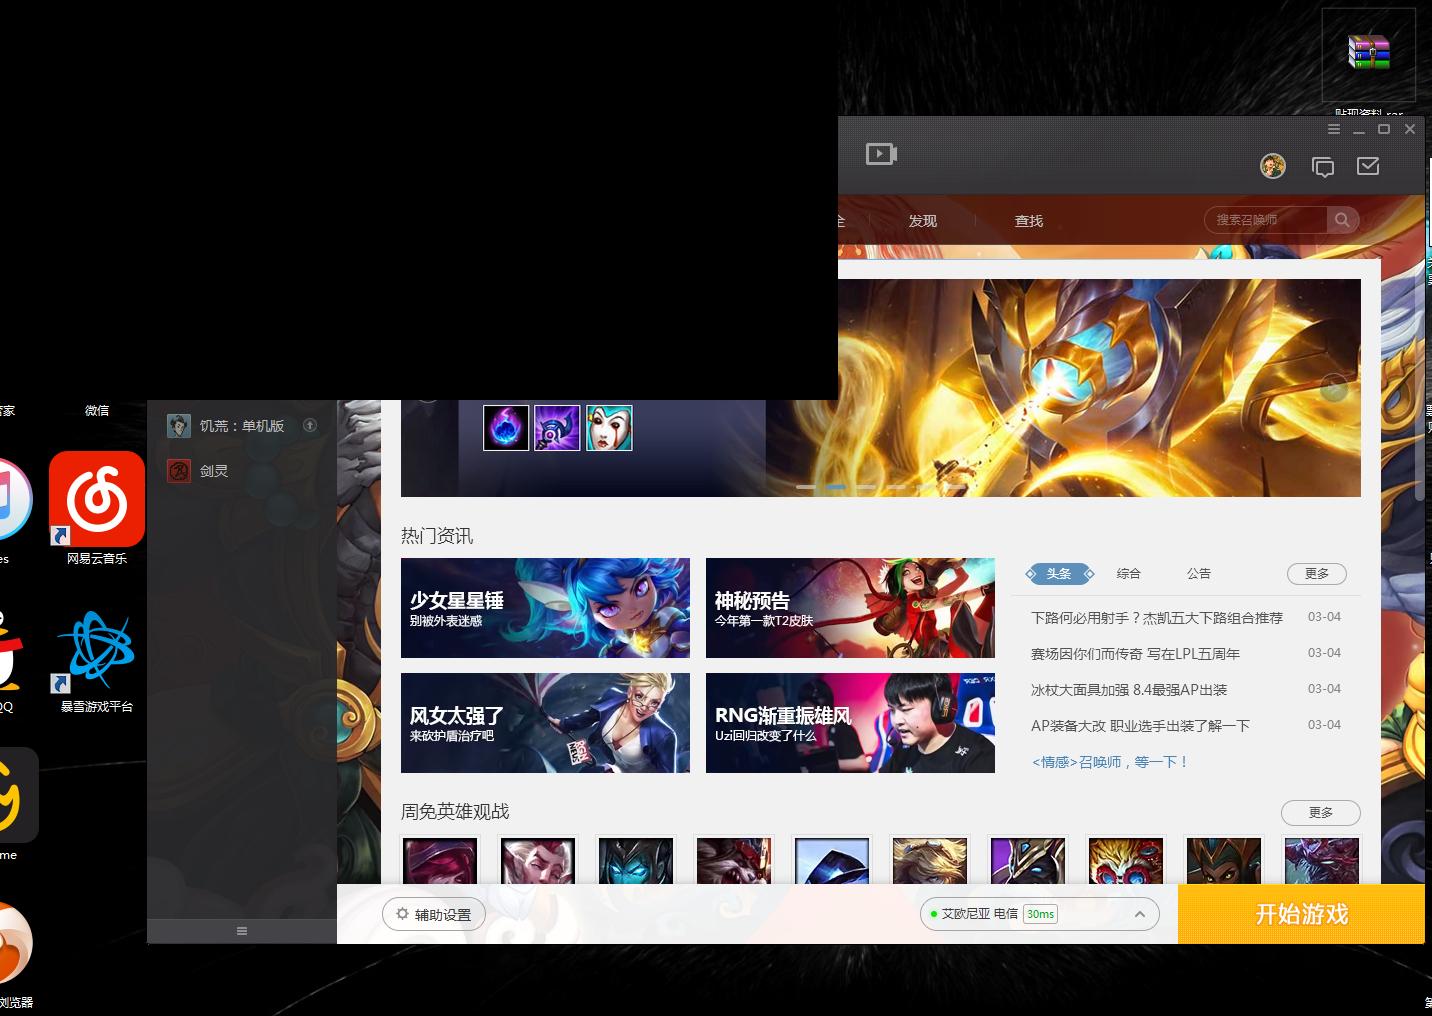1432x1016 pixels.
Task: Click the sidebar bottom menu handle icon
Action: pos(242,931)
